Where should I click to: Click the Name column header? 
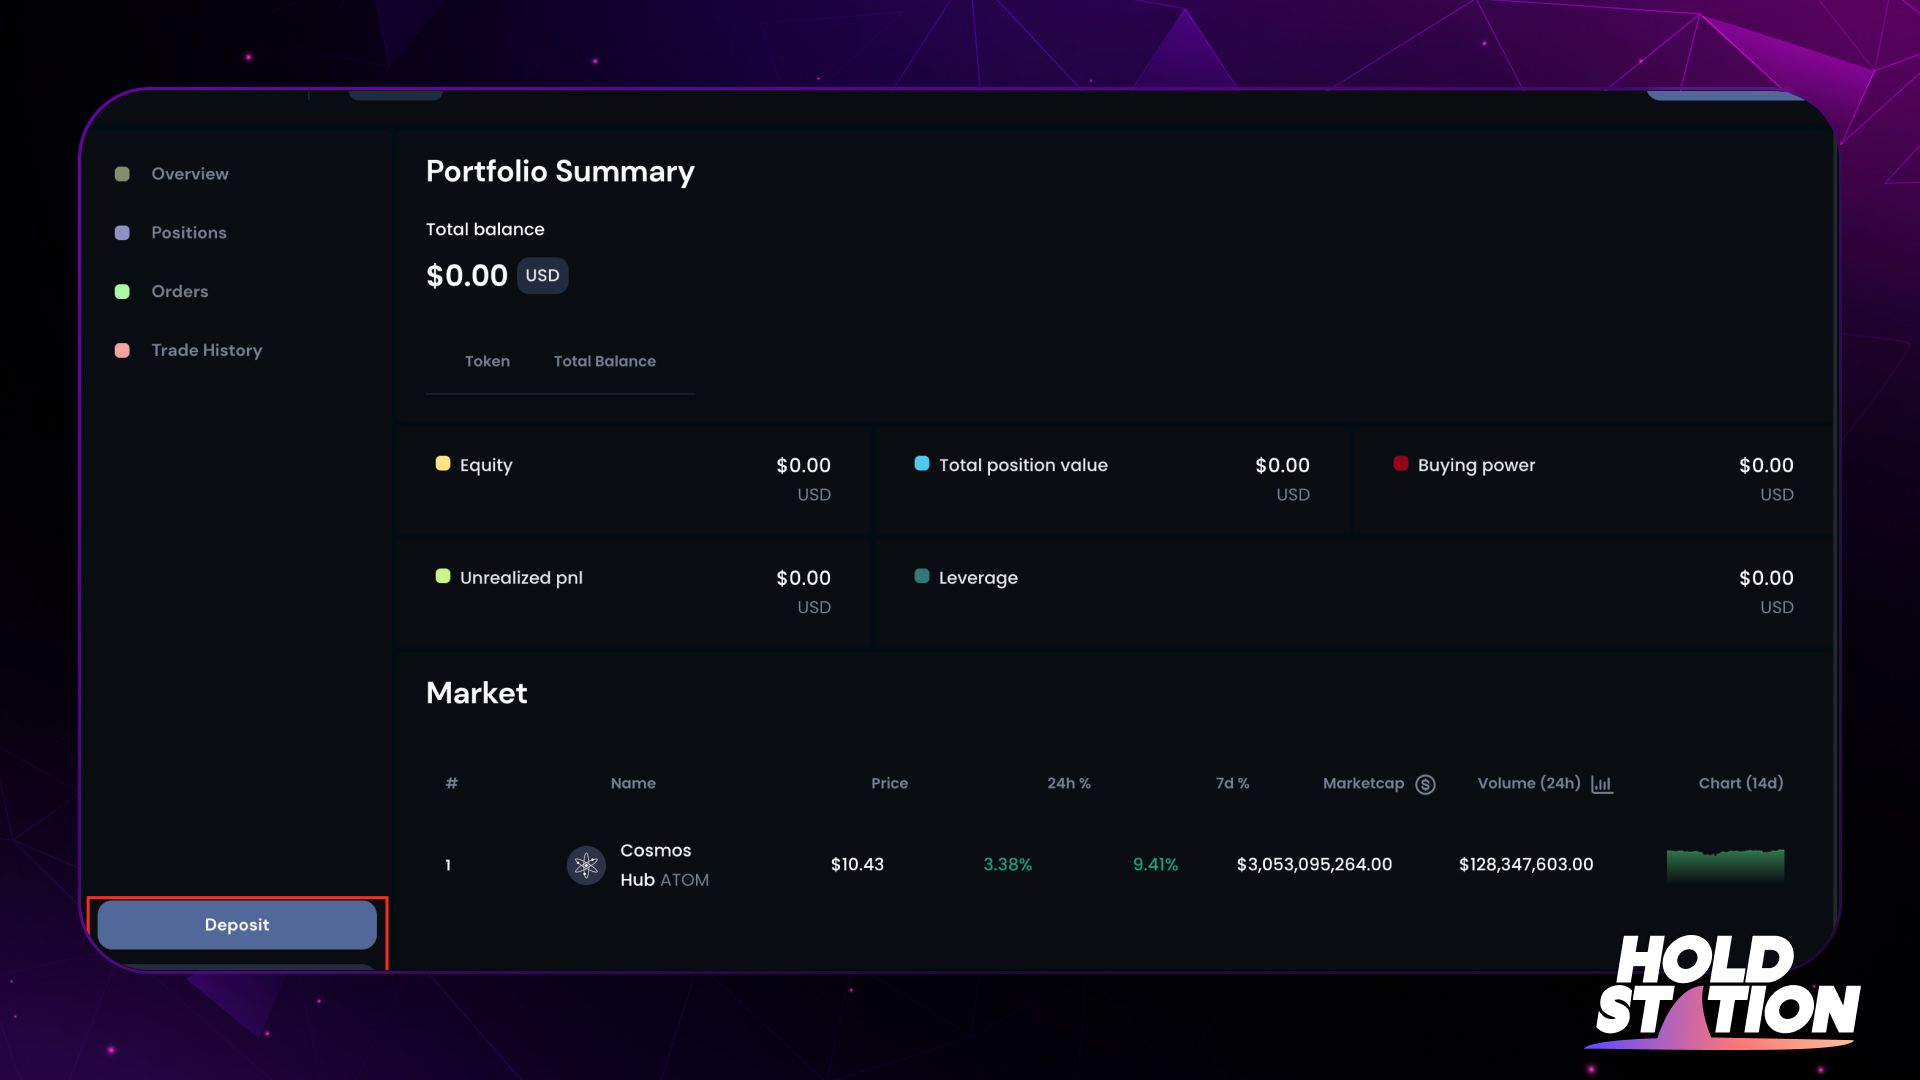point(633,784)
